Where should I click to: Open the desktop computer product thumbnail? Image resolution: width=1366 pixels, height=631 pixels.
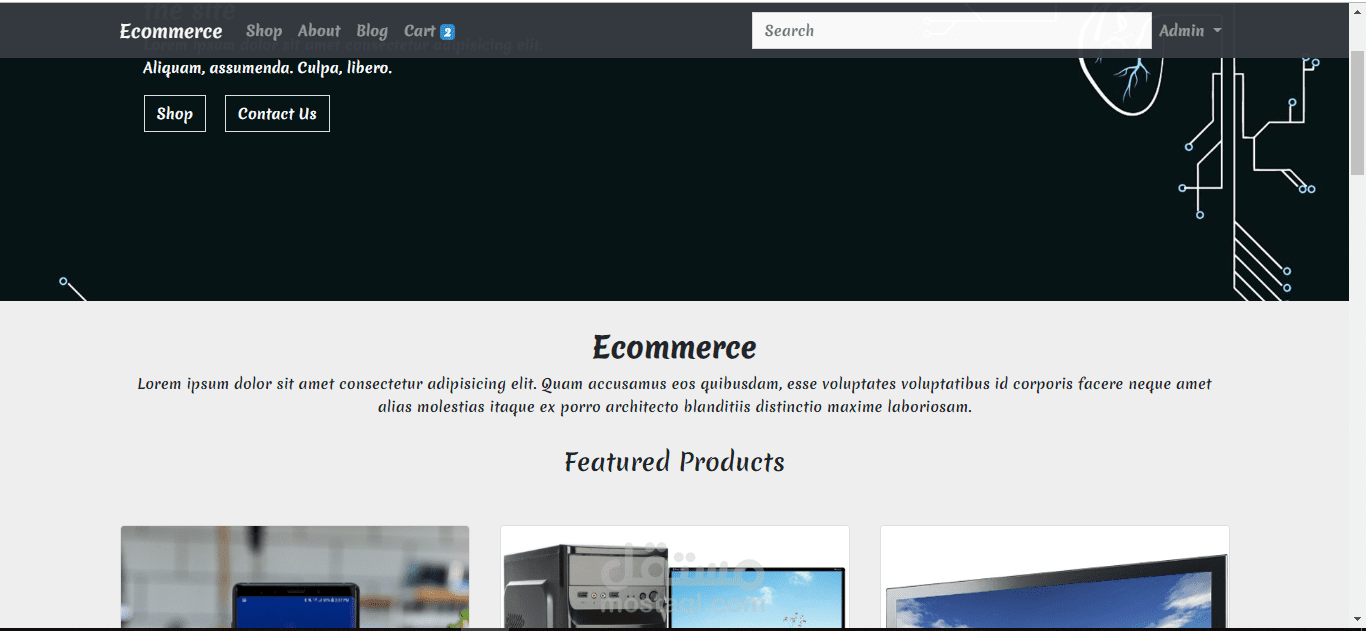[x=675, y=577]
